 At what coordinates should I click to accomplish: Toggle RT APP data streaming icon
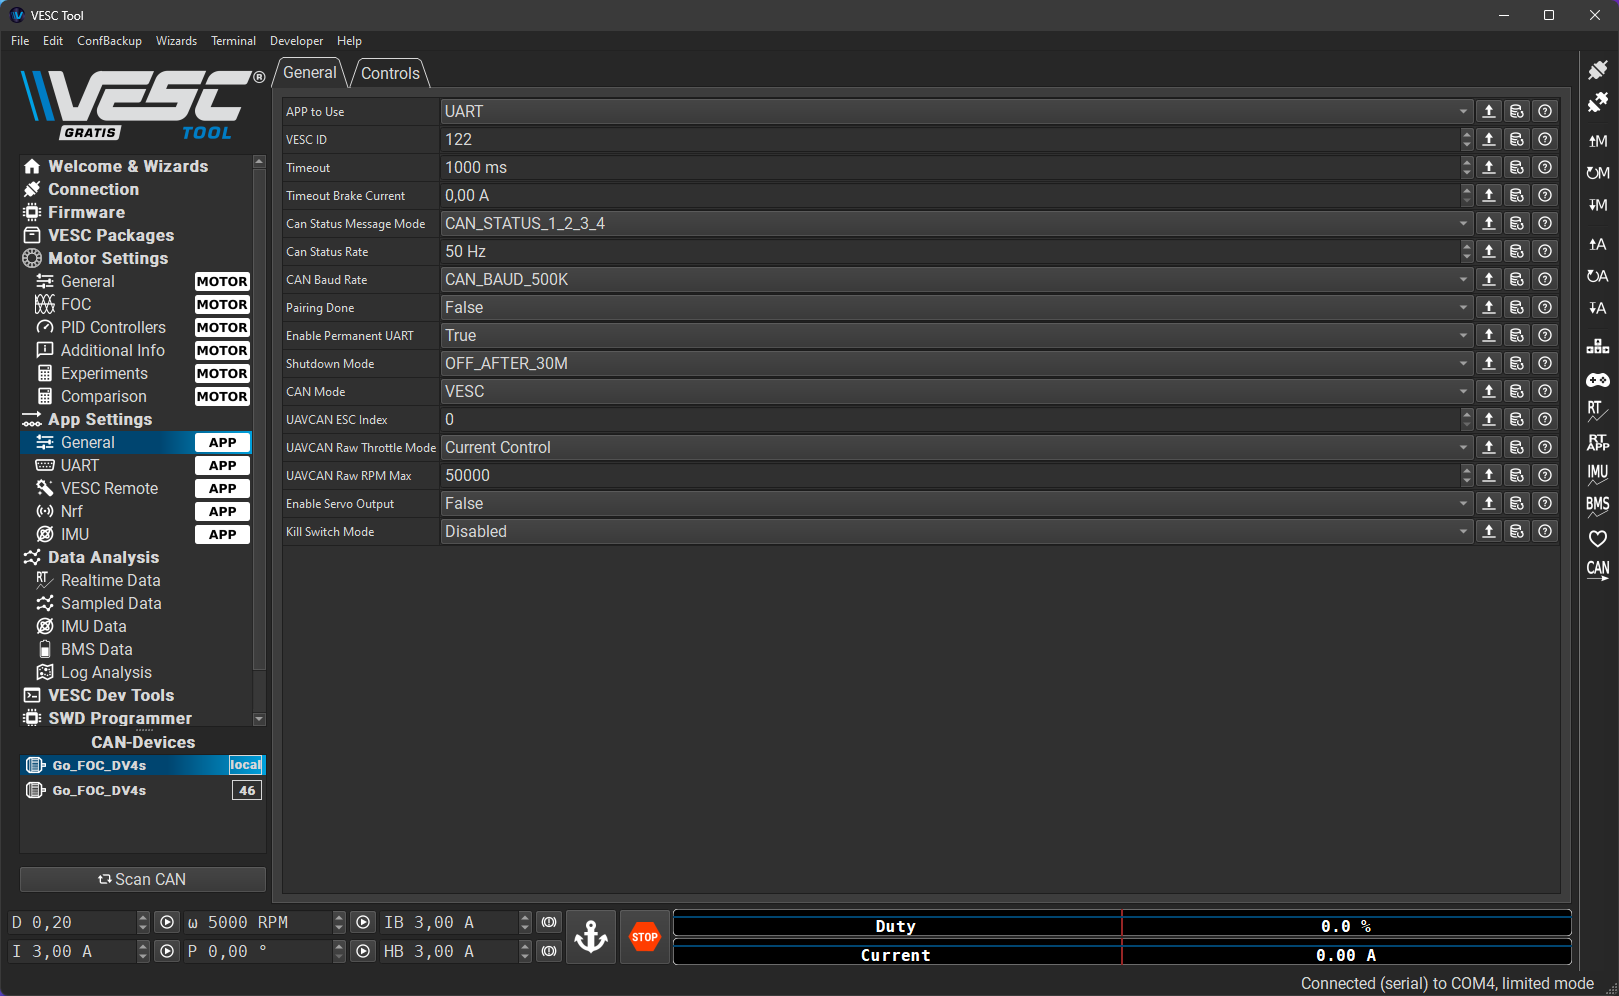click(x=1597, y=443)
